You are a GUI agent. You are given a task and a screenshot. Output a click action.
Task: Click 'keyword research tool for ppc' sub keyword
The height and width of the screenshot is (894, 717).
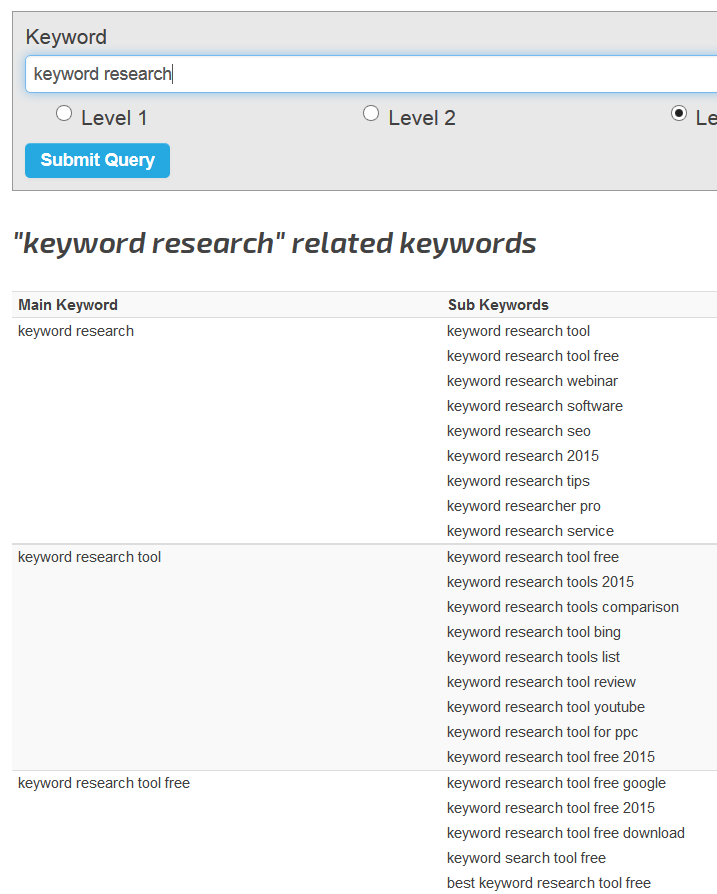click(542, 733)
